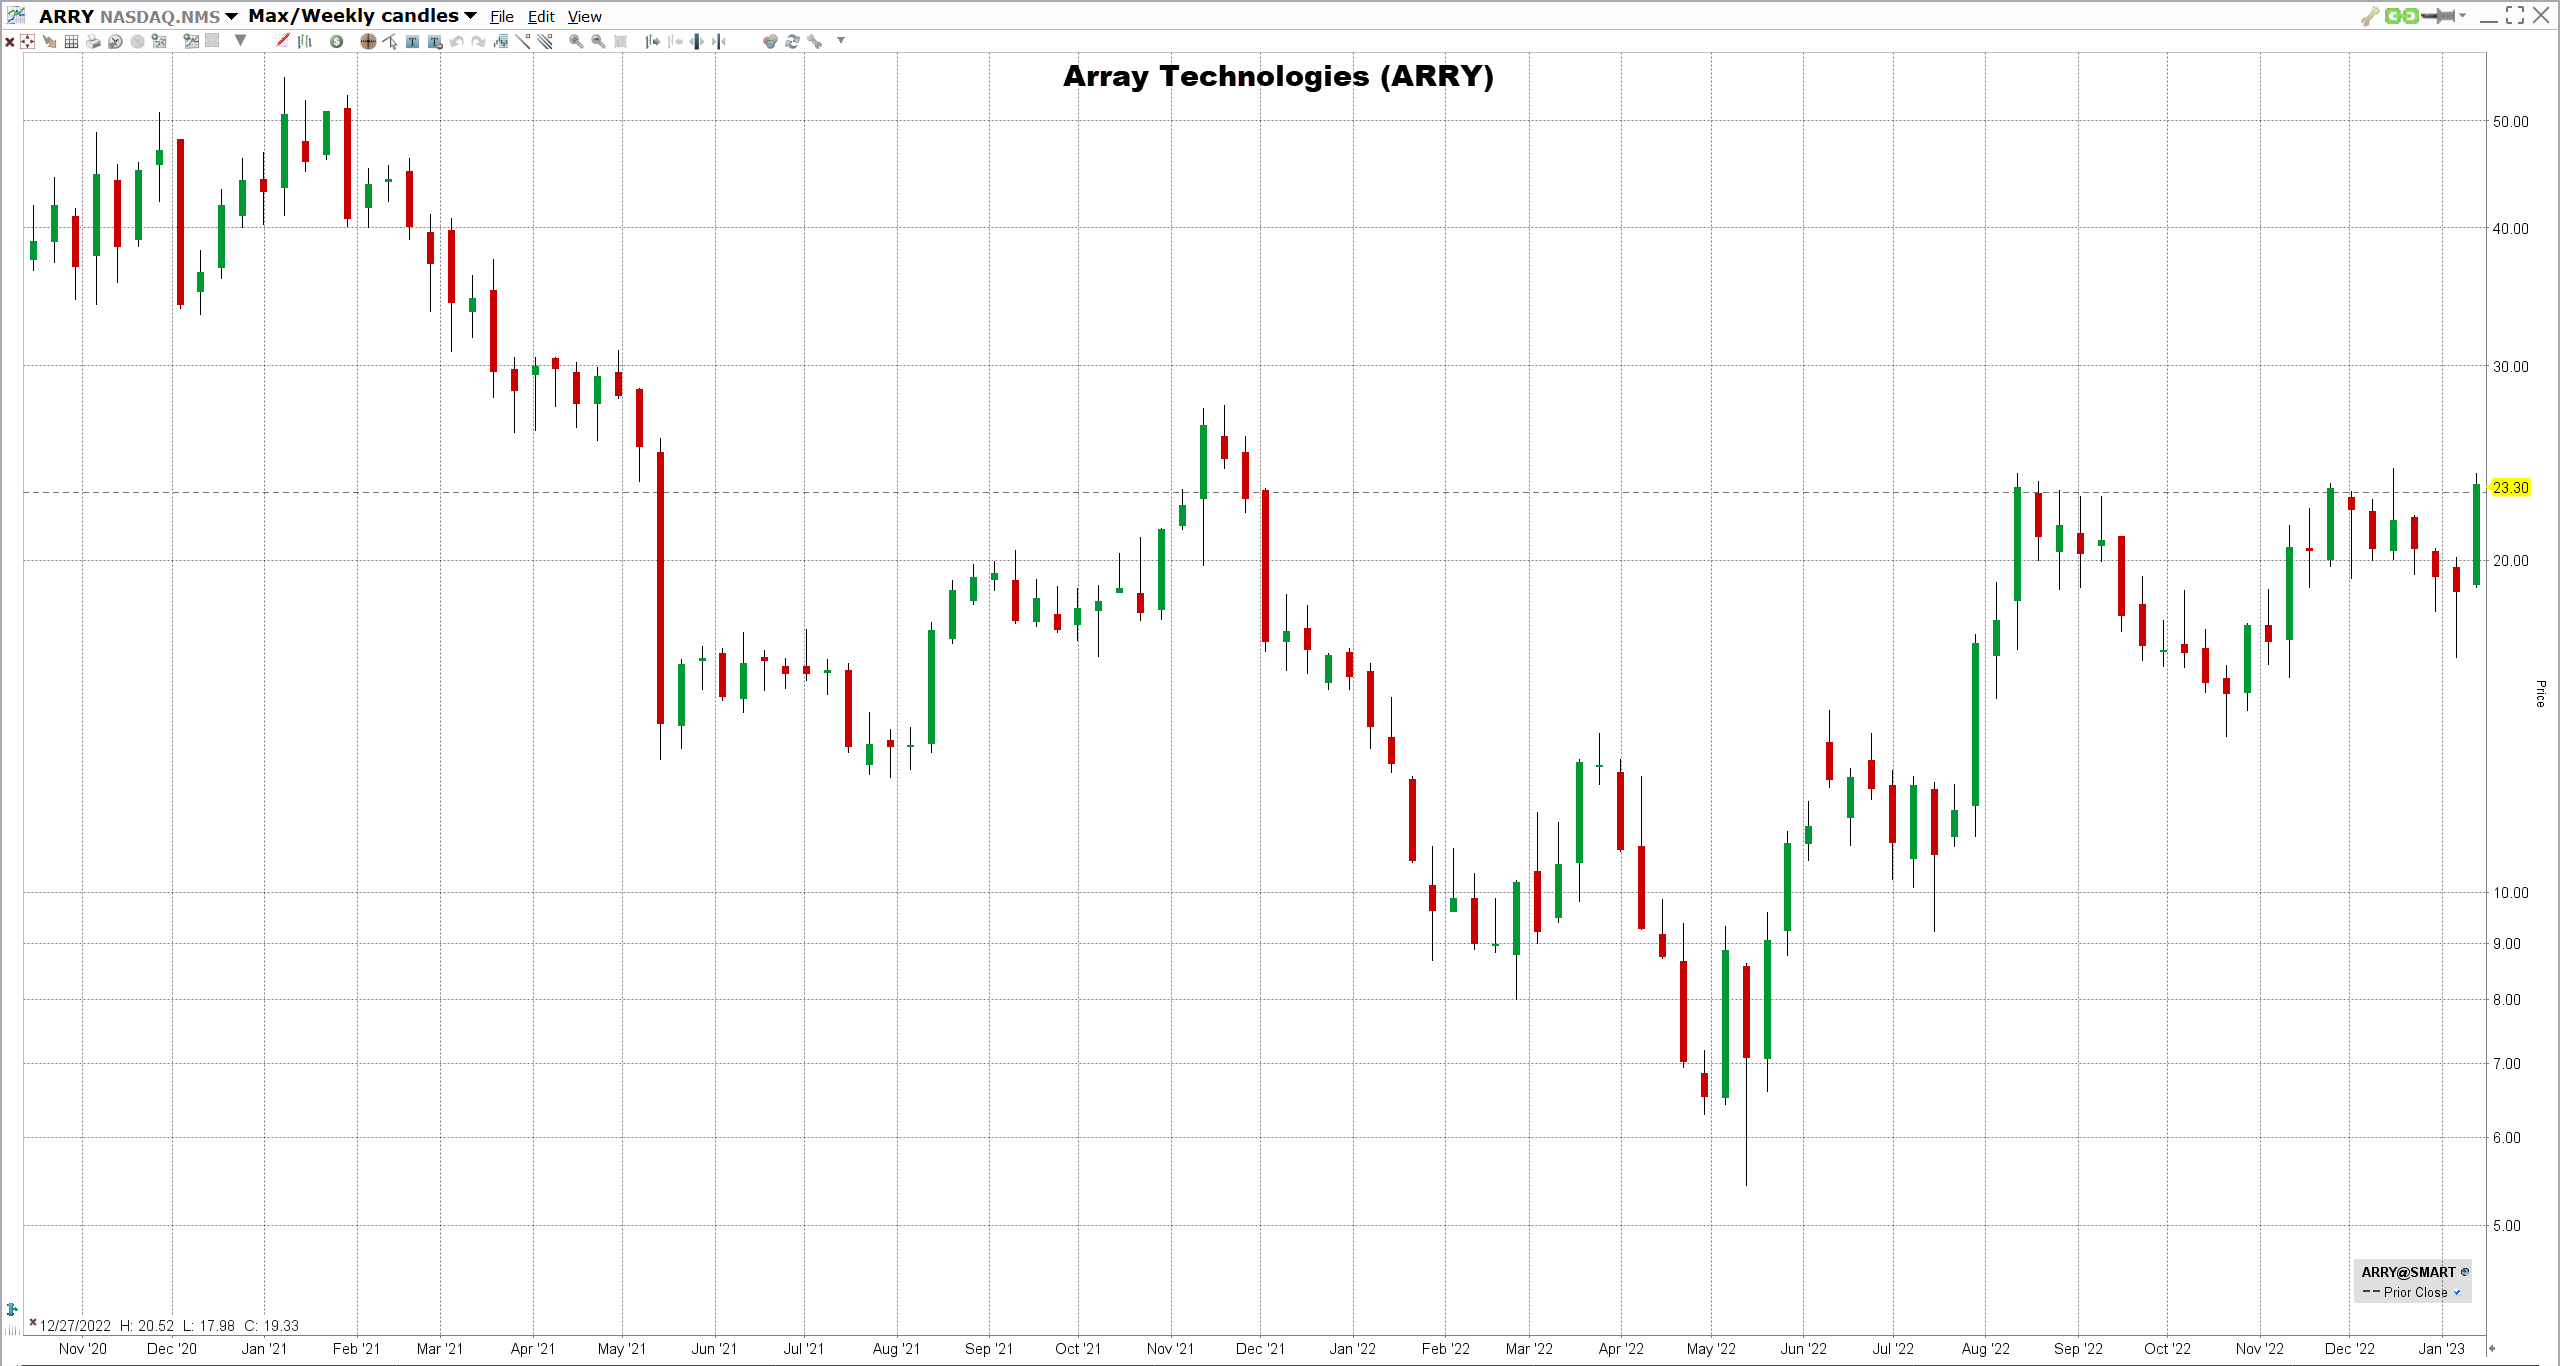
Task: Click the bars with right arrow icon
Action: click(x=652, y=41)
